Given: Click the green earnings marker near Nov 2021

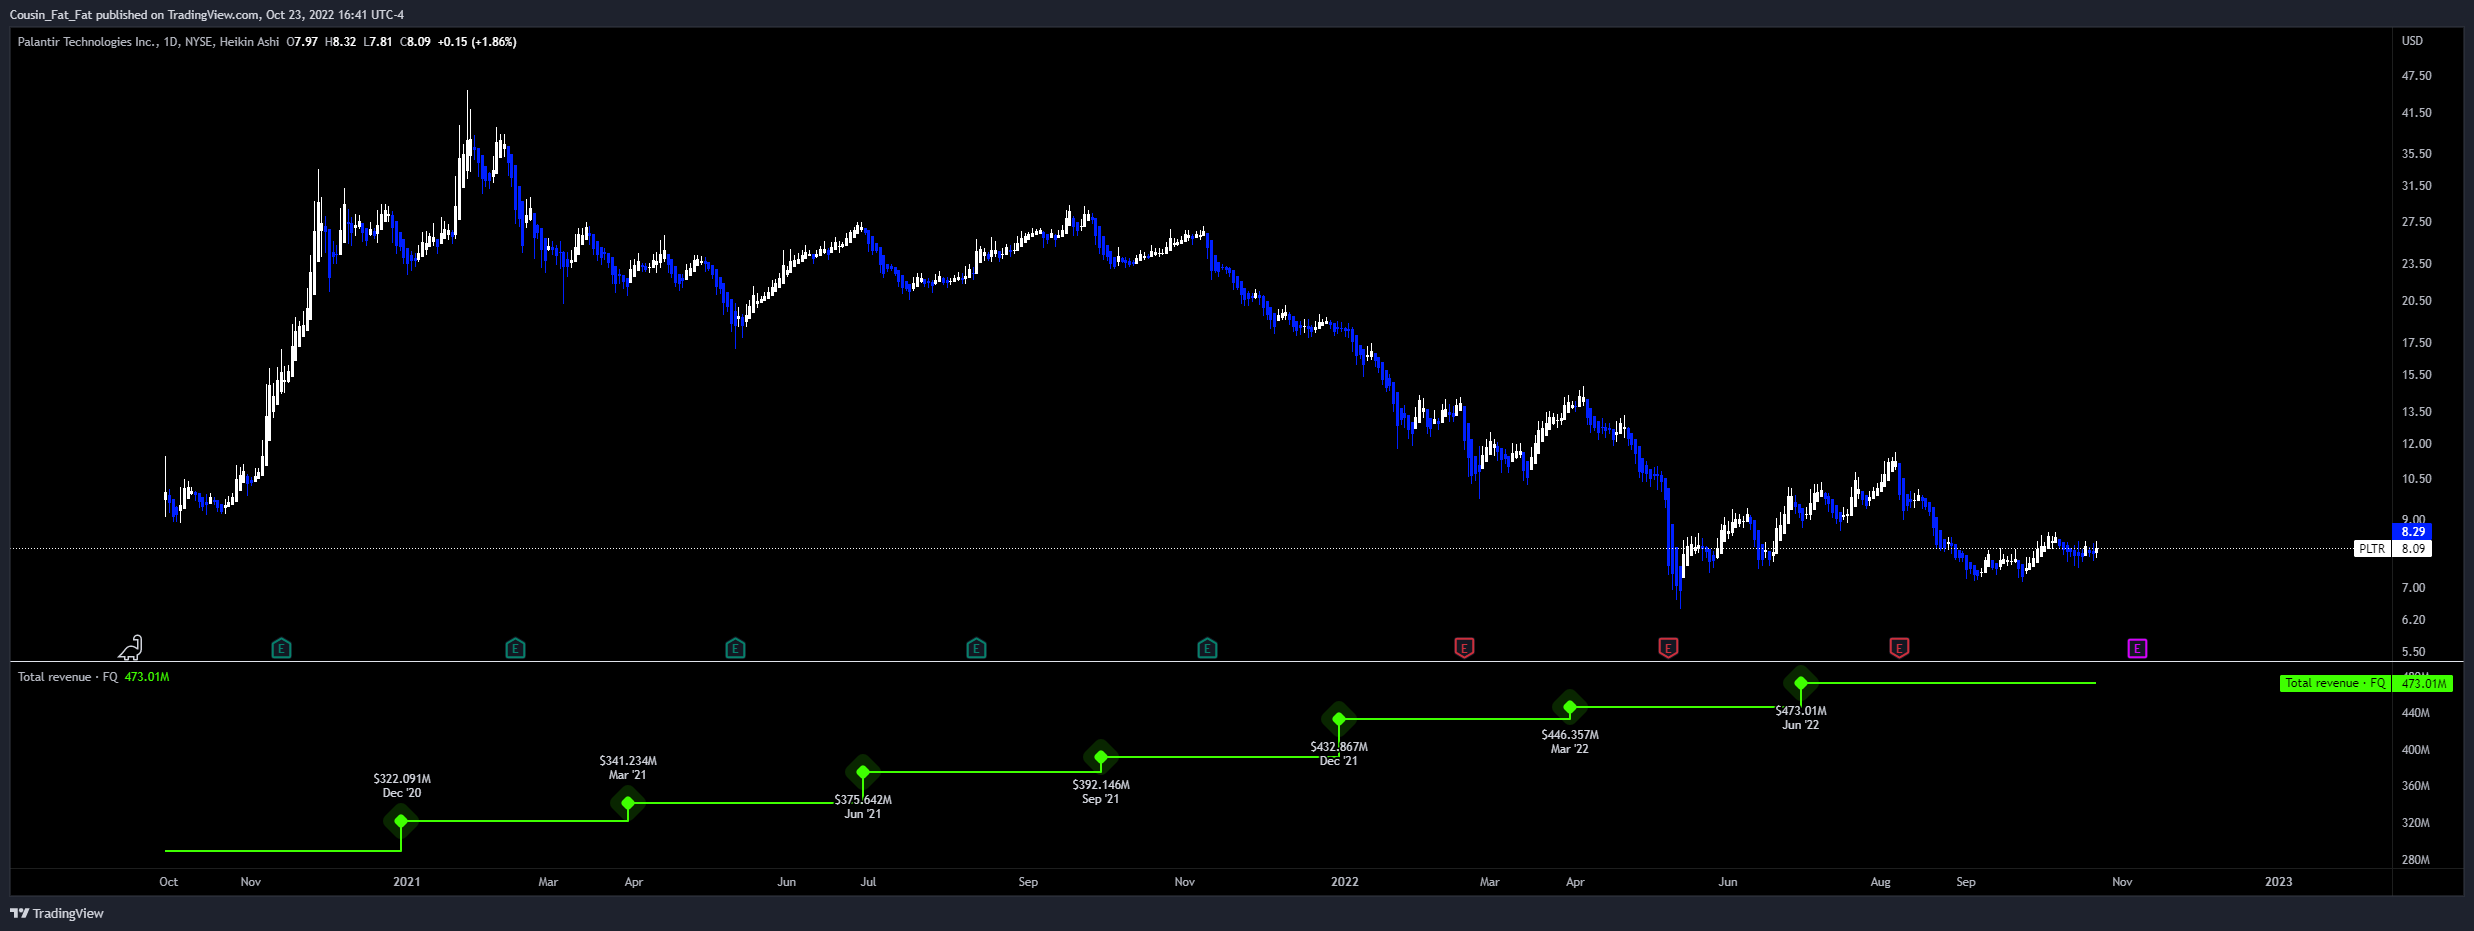Looking at the screenshot, I should 1207,649.
